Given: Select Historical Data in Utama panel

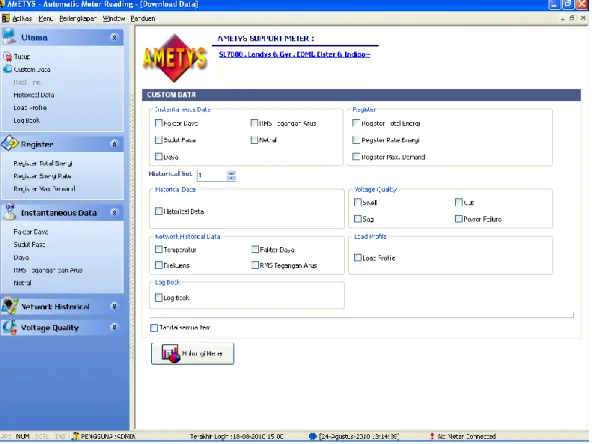Looking at the screenshot, I should coord(34,95).
